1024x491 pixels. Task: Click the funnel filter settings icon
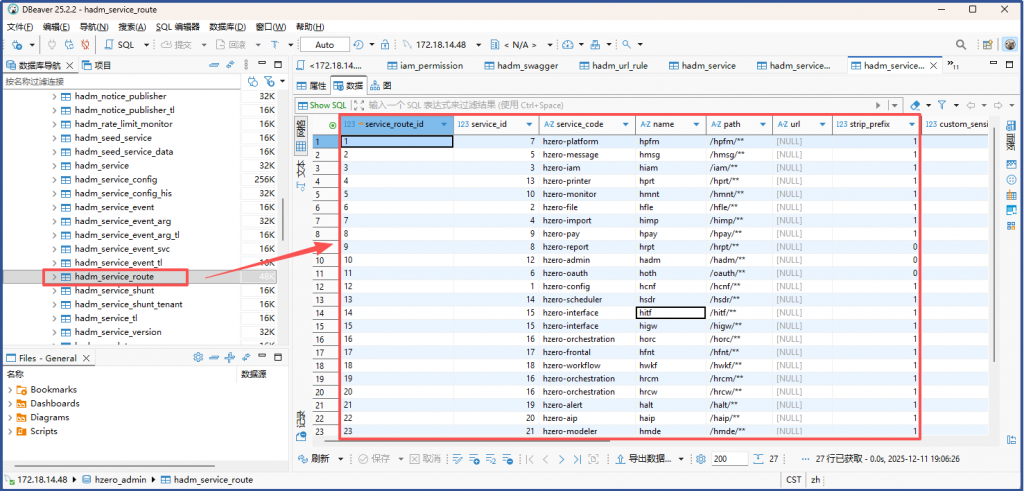click(941, 105)
